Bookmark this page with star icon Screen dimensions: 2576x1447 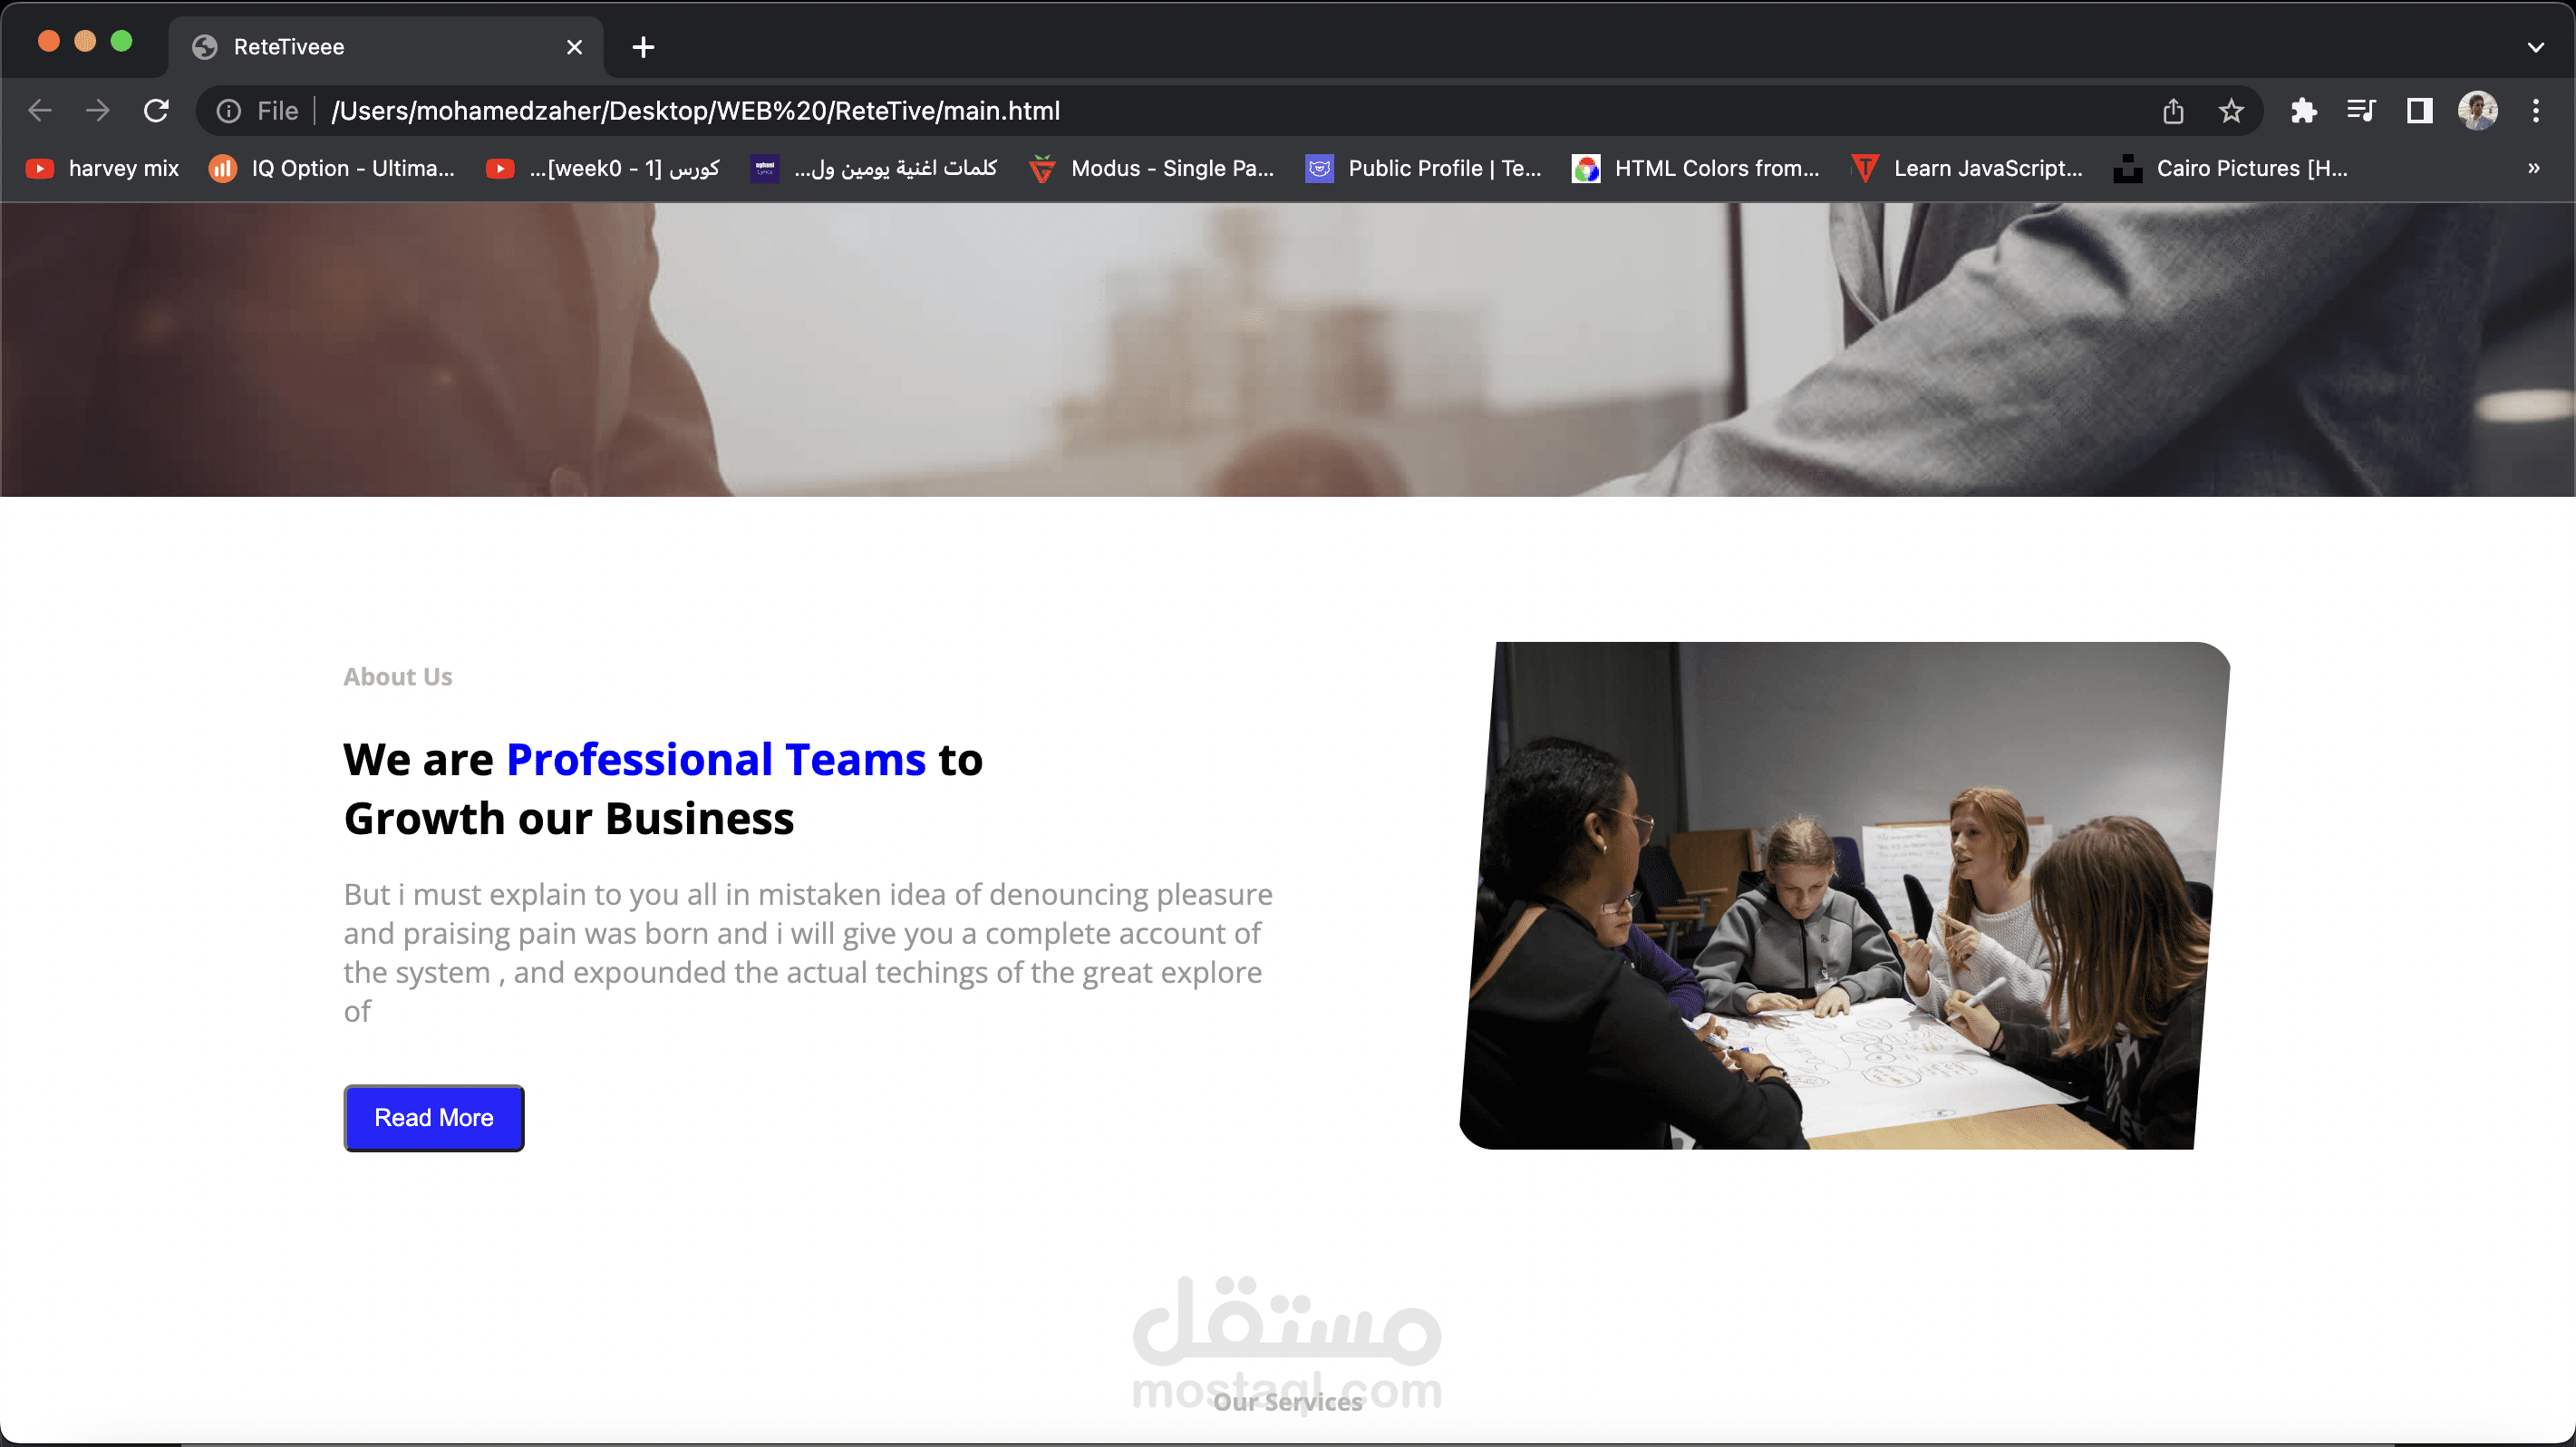(x=2231, y=110)
